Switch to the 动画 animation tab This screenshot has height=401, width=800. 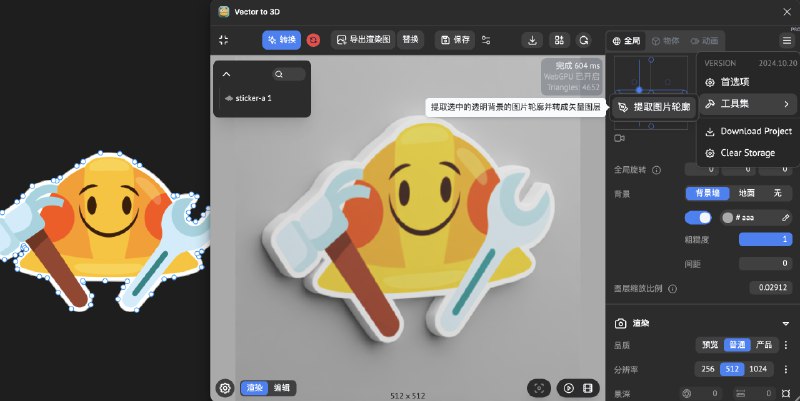point(704,41)
